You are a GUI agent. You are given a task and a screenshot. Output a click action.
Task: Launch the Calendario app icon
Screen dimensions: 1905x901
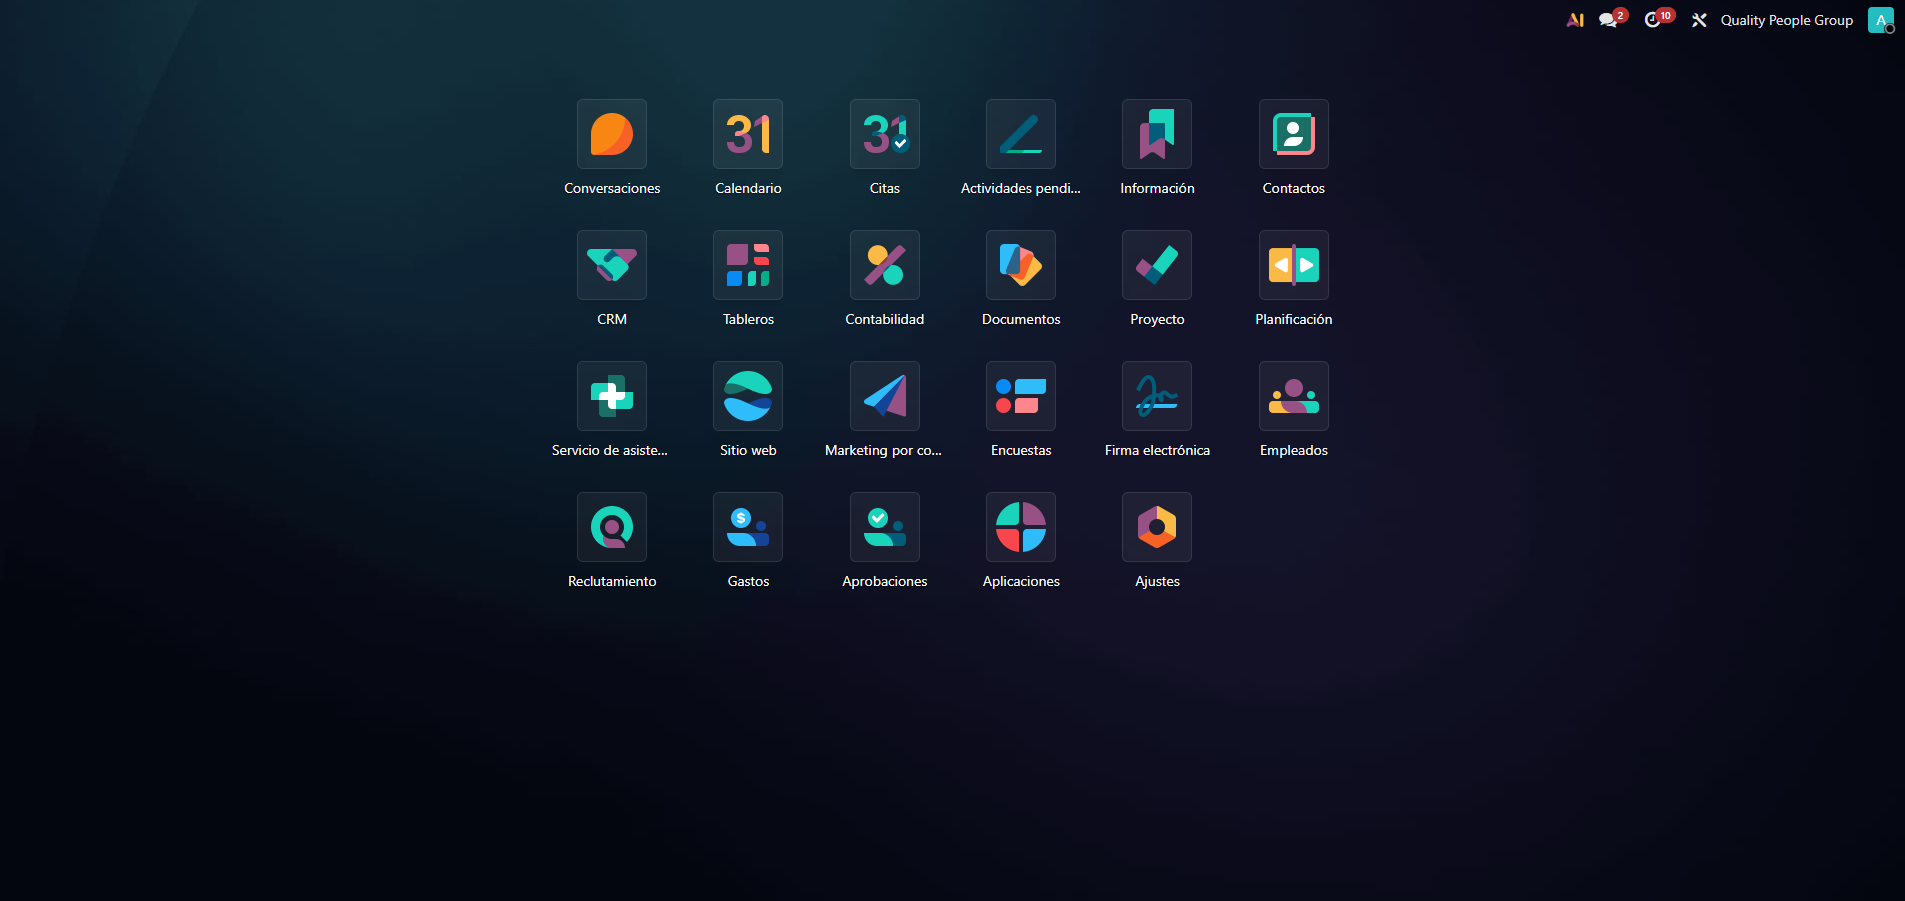click(748, 135)
